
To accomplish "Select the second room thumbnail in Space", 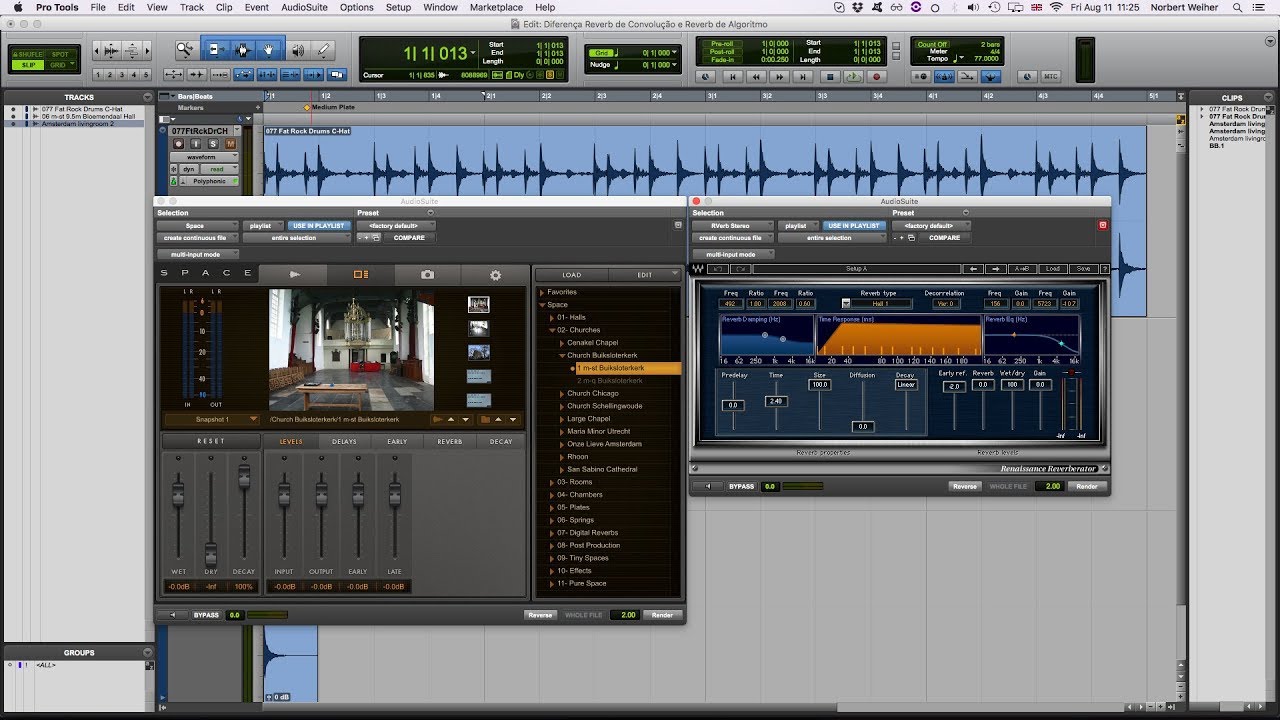I will point(479,328).
